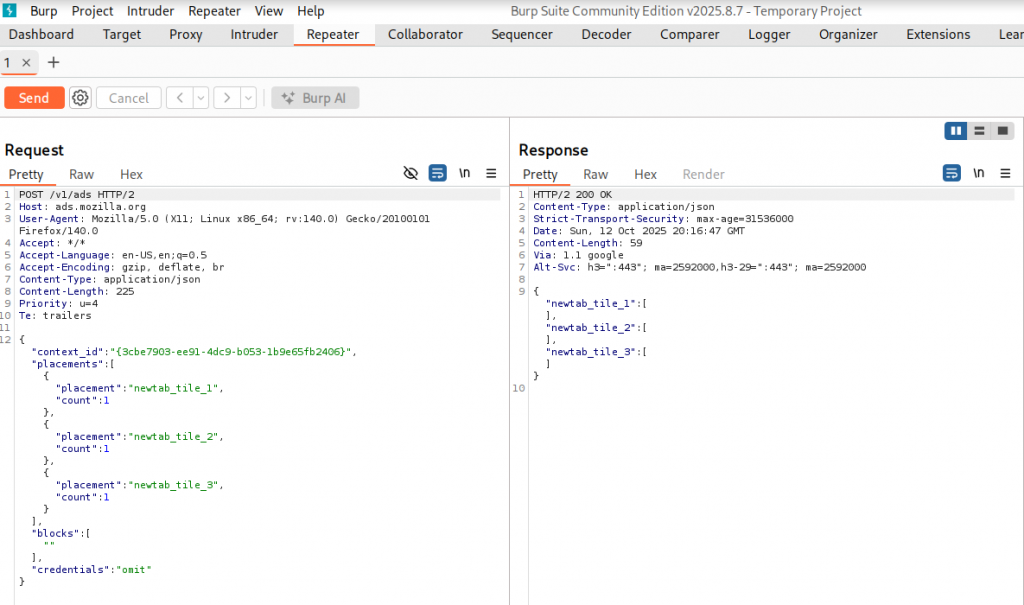Send the request
The width and height of the screenshot is (1024, 605).
click(34, 98)
